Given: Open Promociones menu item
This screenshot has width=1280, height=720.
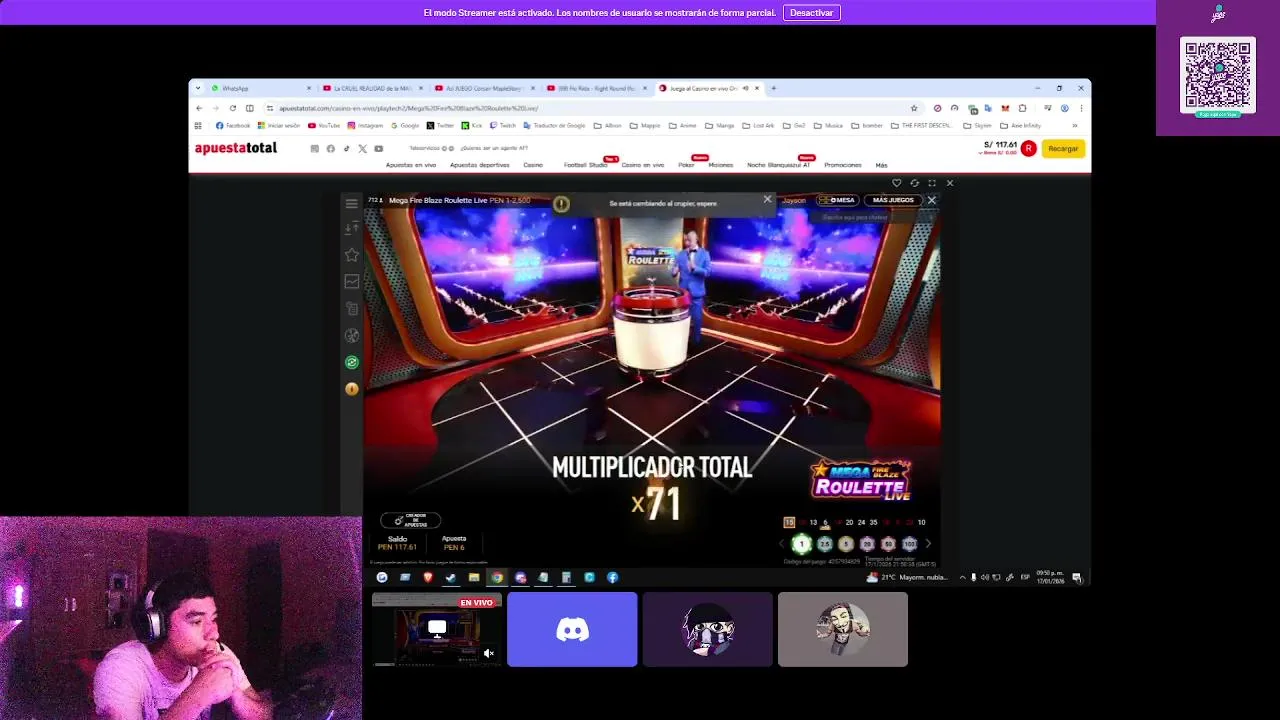Looking at the screenshot, I should [843, 165].
